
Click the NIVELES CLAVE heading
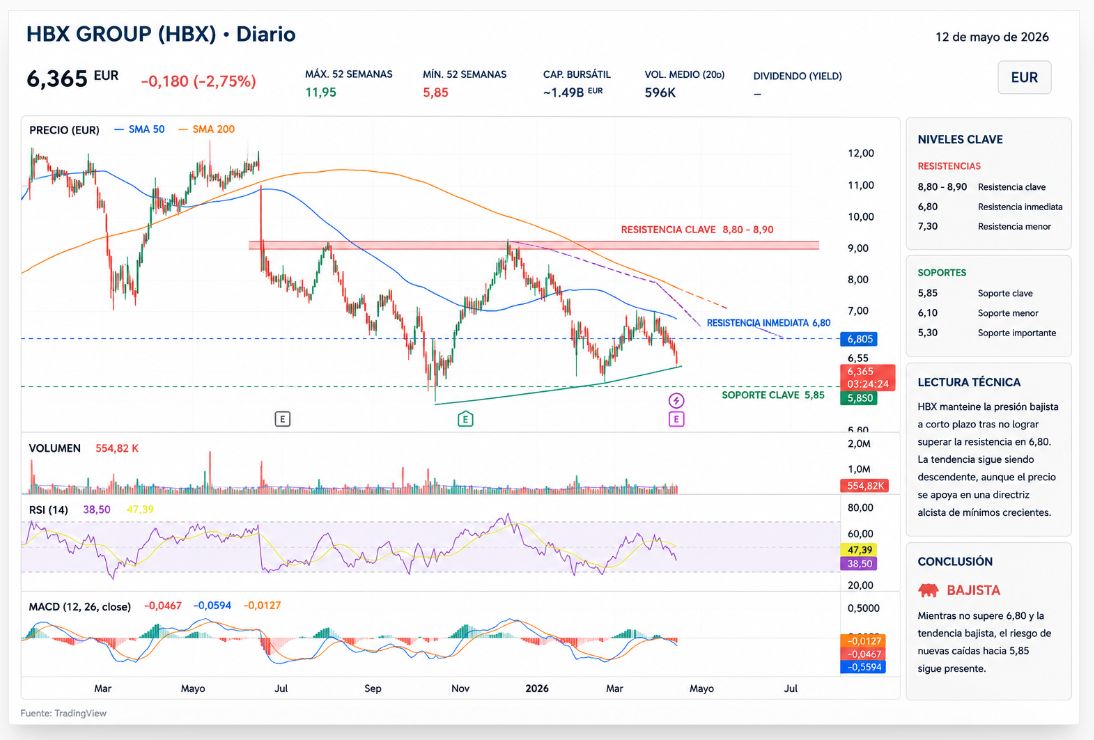click(x=960, y=139)
